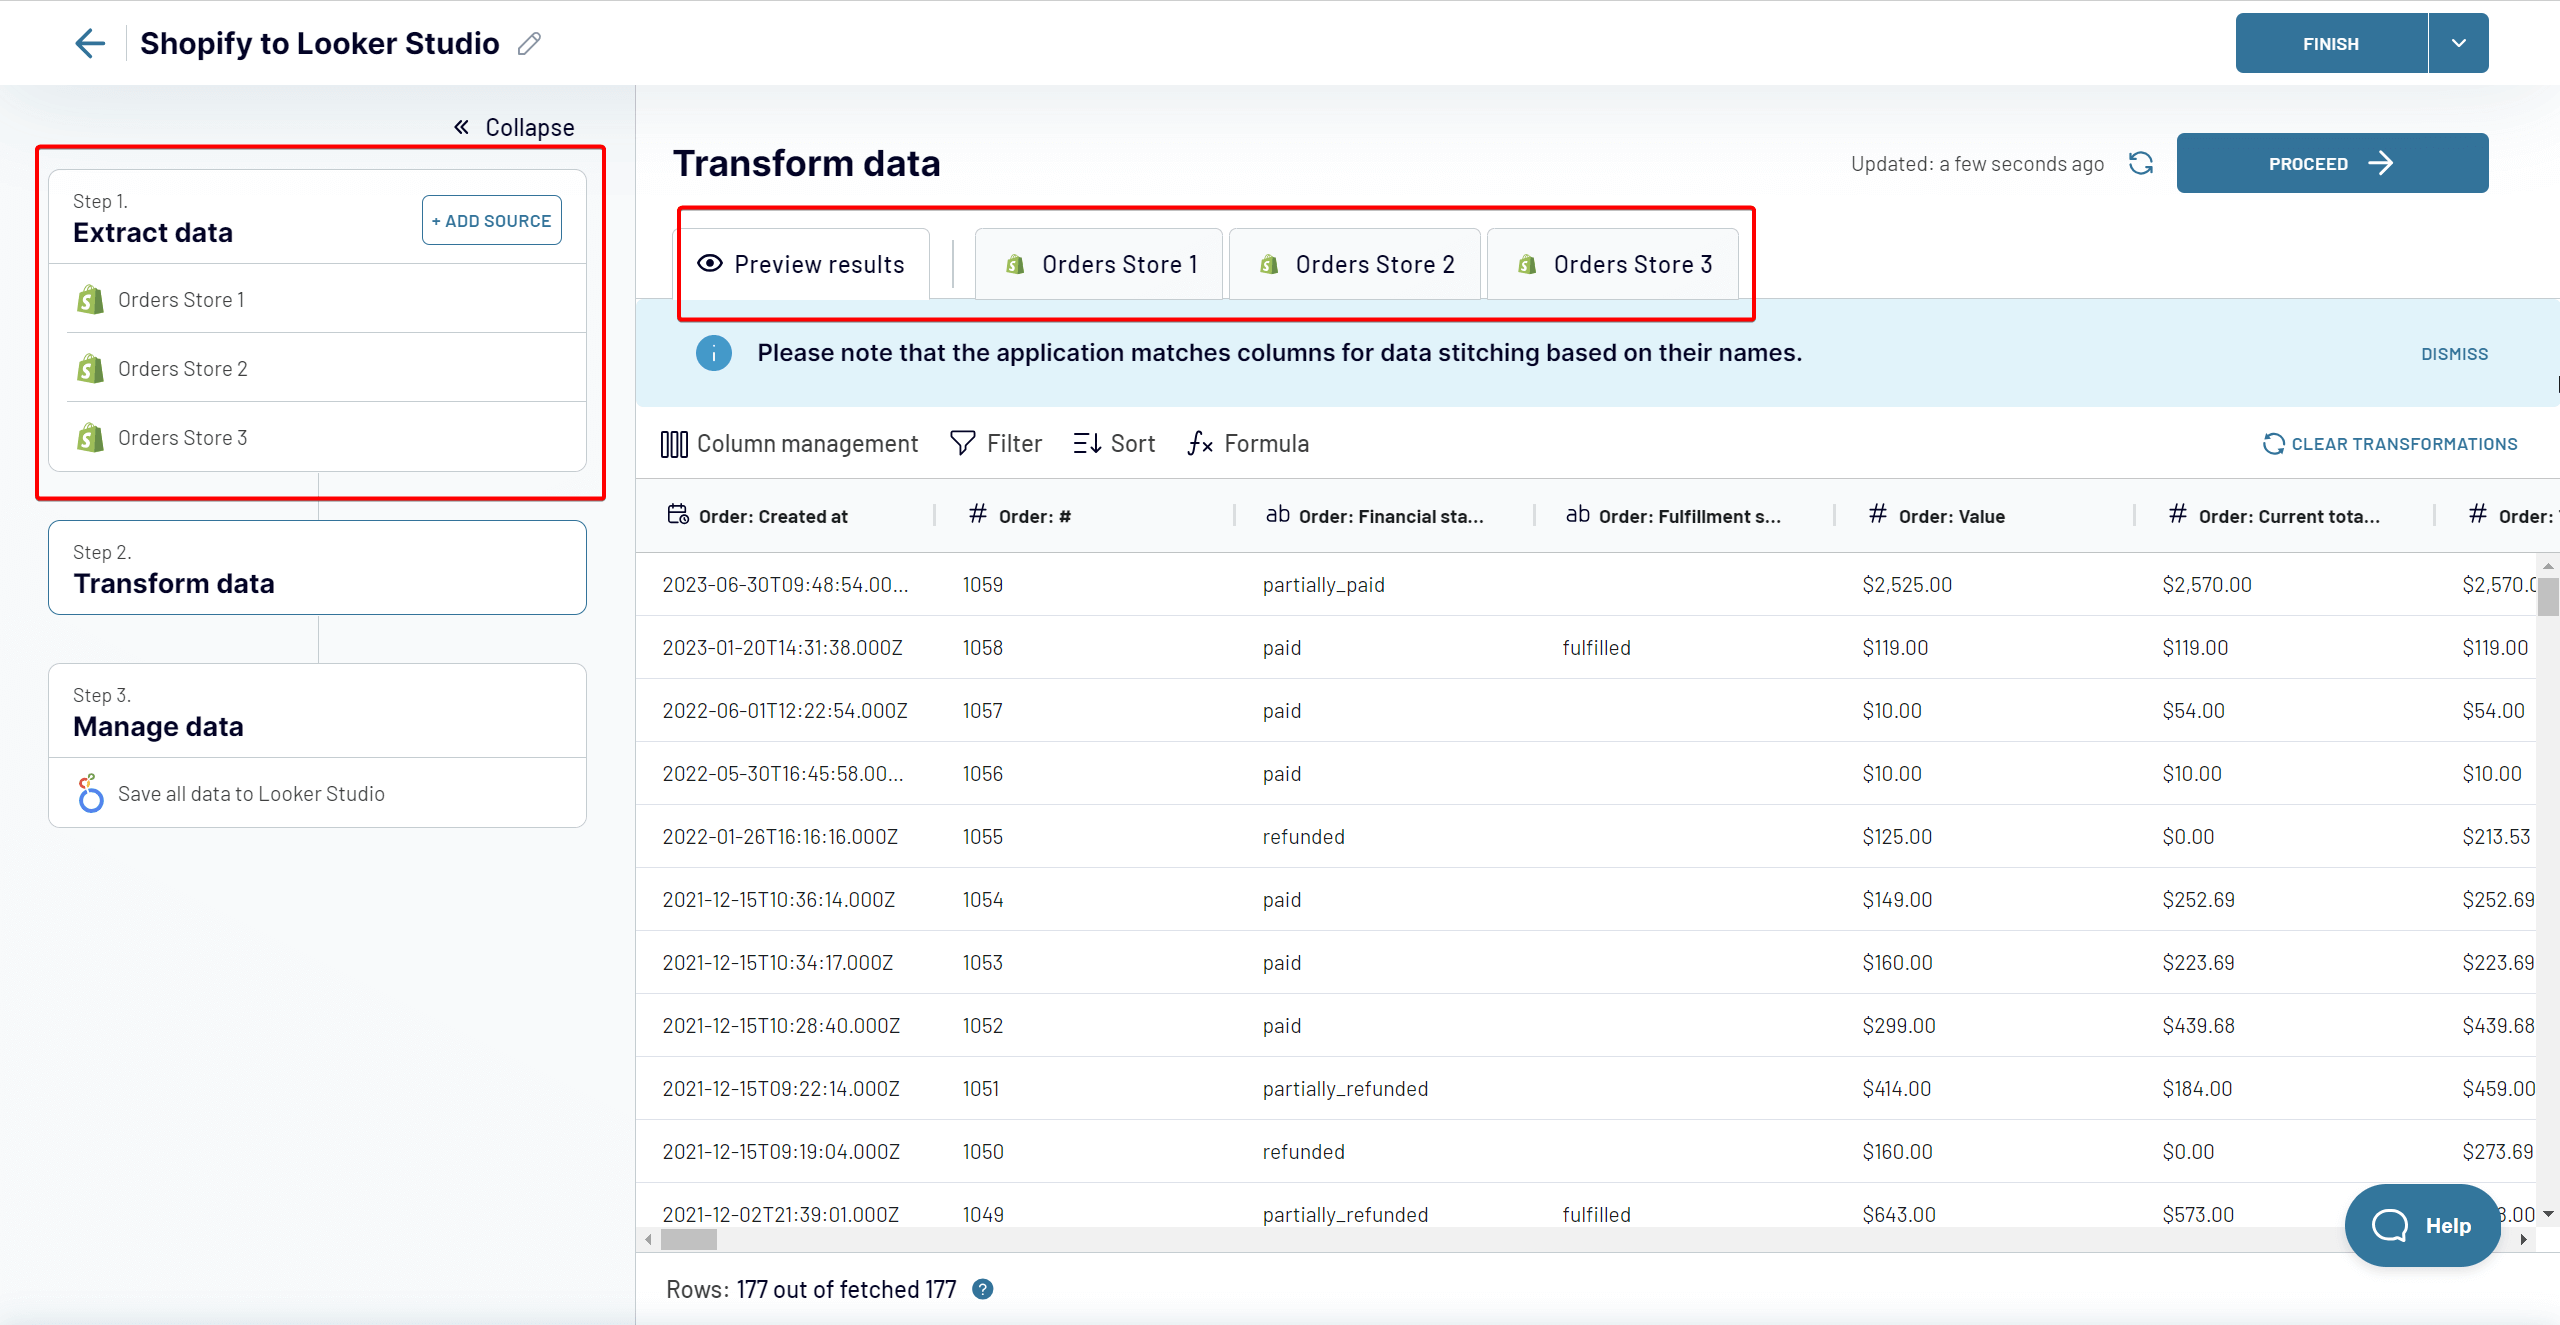
Task: Open the rows info question mark icon
Action: 983,1289
